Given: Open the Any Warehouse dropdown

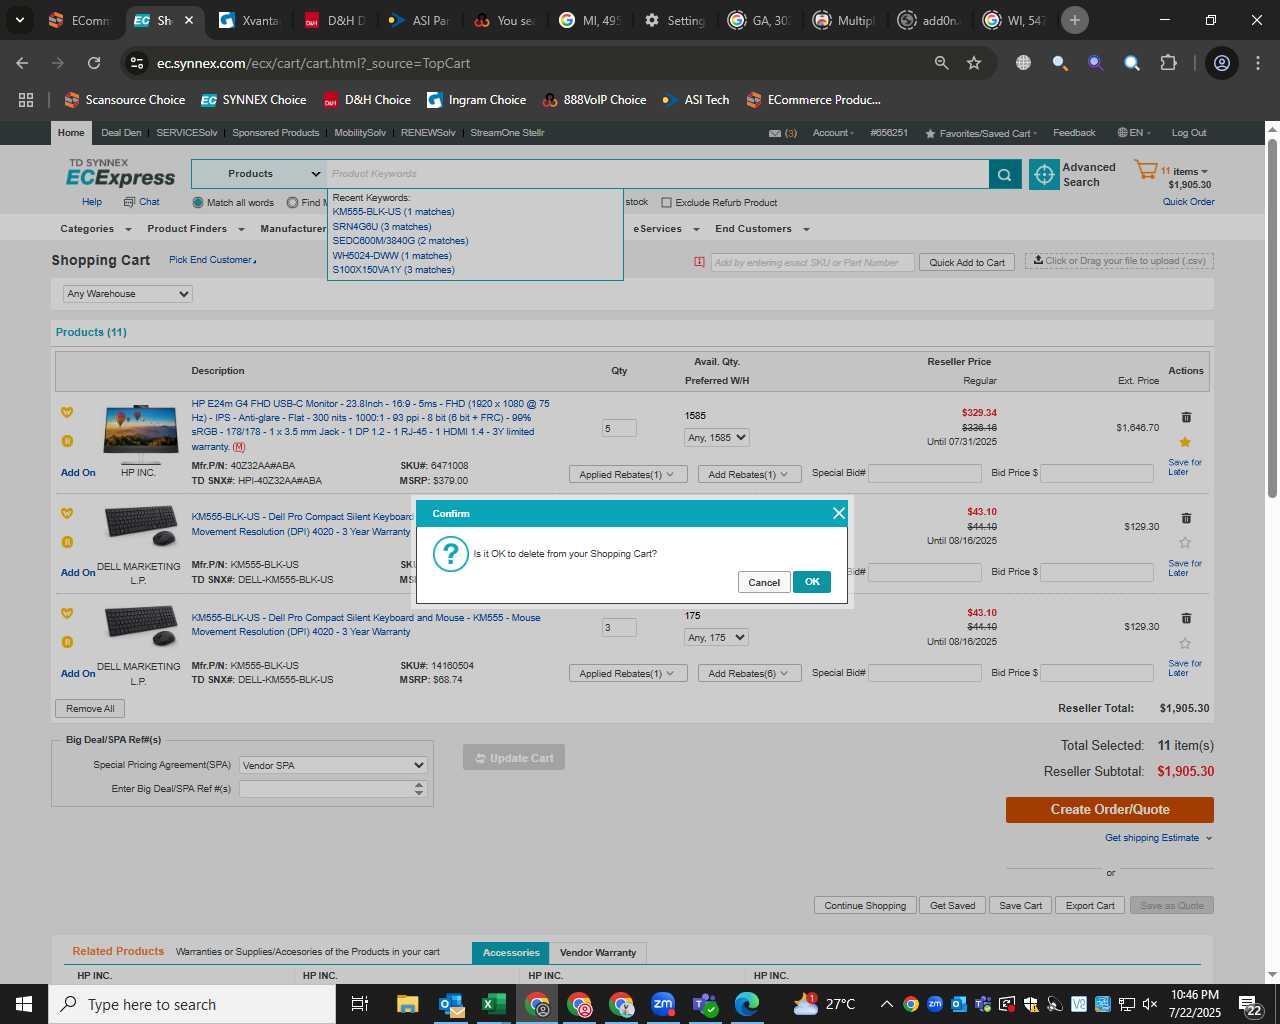Looking at the screenshot, I should click(x=127, y=294).
